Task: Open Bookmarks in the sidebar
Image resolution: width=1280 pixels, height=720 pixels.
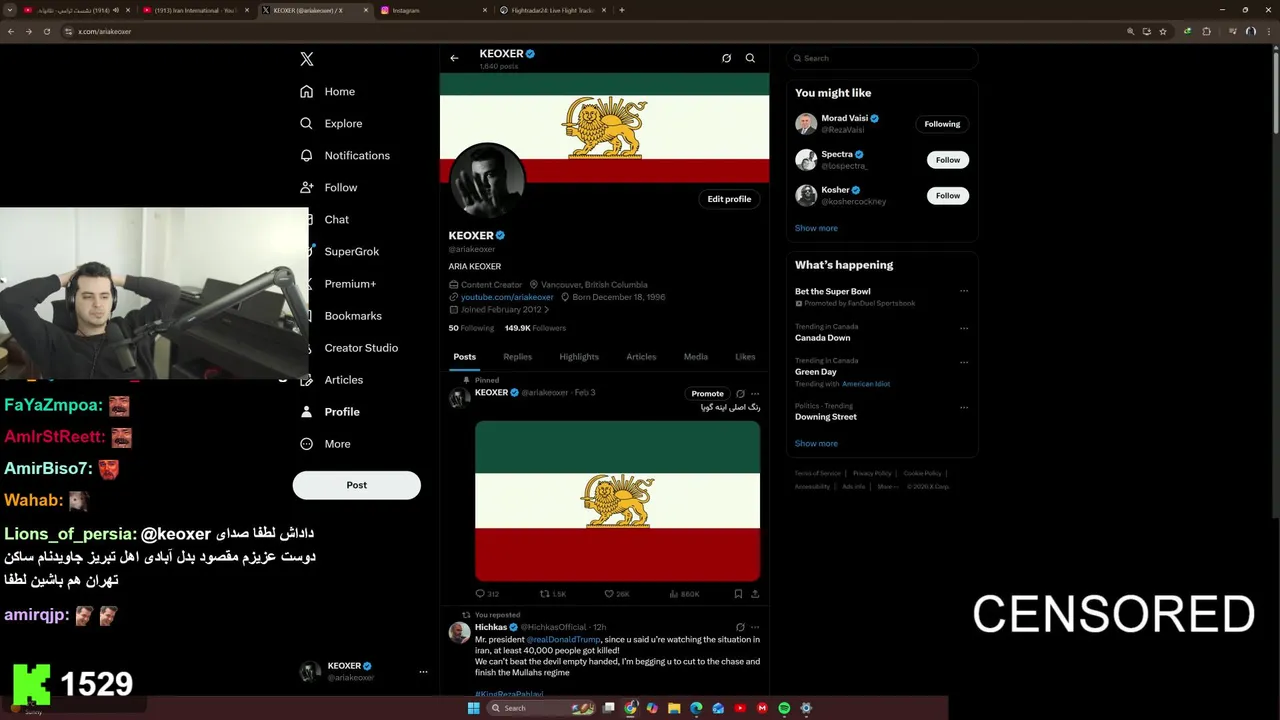Action: pyautogui.click(x=353, y=316)
